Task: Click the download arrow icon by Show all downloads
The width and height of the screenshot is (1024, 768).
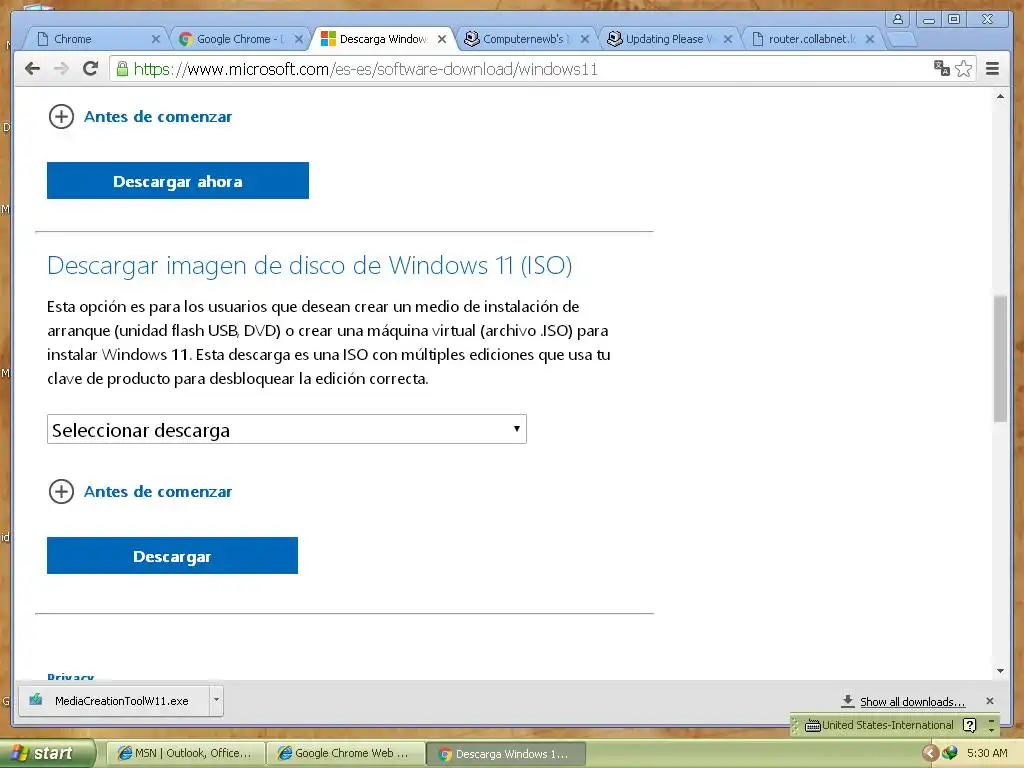Action: click(848, 701)
